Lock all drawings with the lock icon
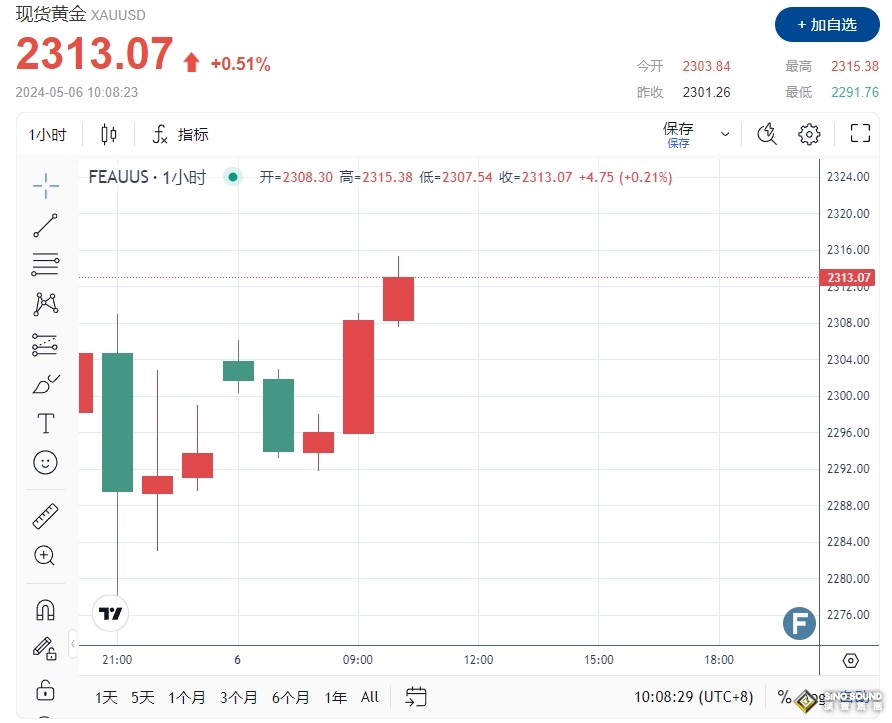The width and height of the screenshot is (892, 723). [45, 690]
